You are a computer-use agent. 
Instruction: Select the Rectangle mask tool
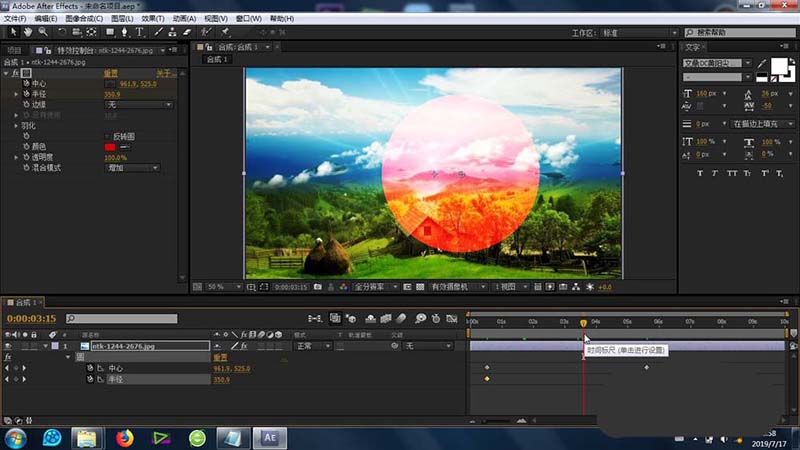[x=110, y=32]
